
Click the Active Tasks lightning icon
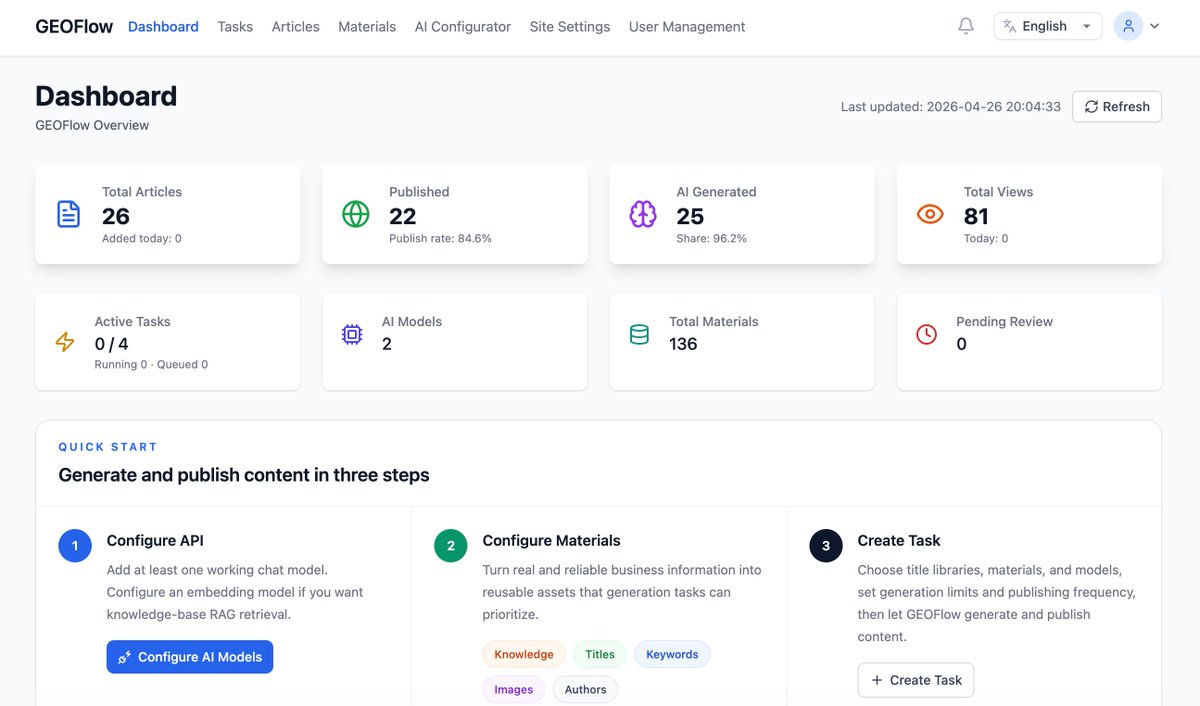coord(65,342)
